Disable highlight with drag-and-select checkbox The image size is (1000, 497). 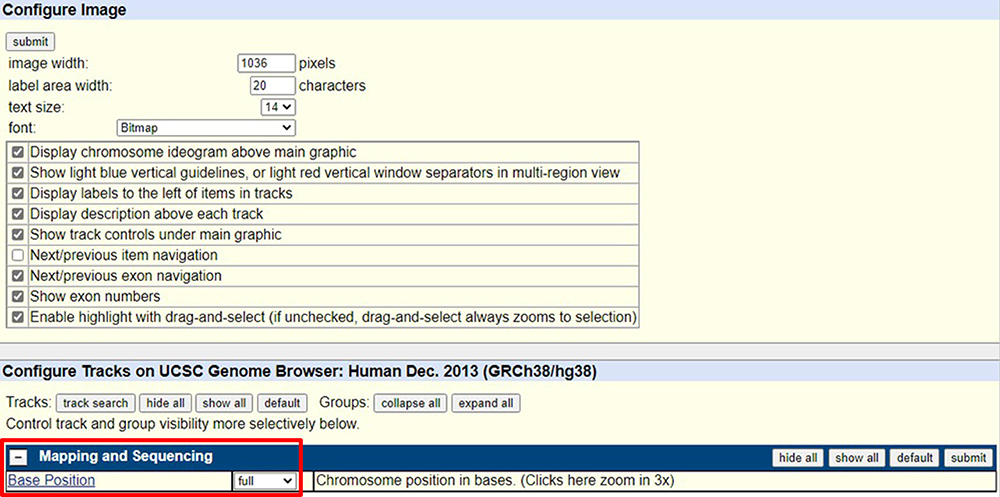17,317
